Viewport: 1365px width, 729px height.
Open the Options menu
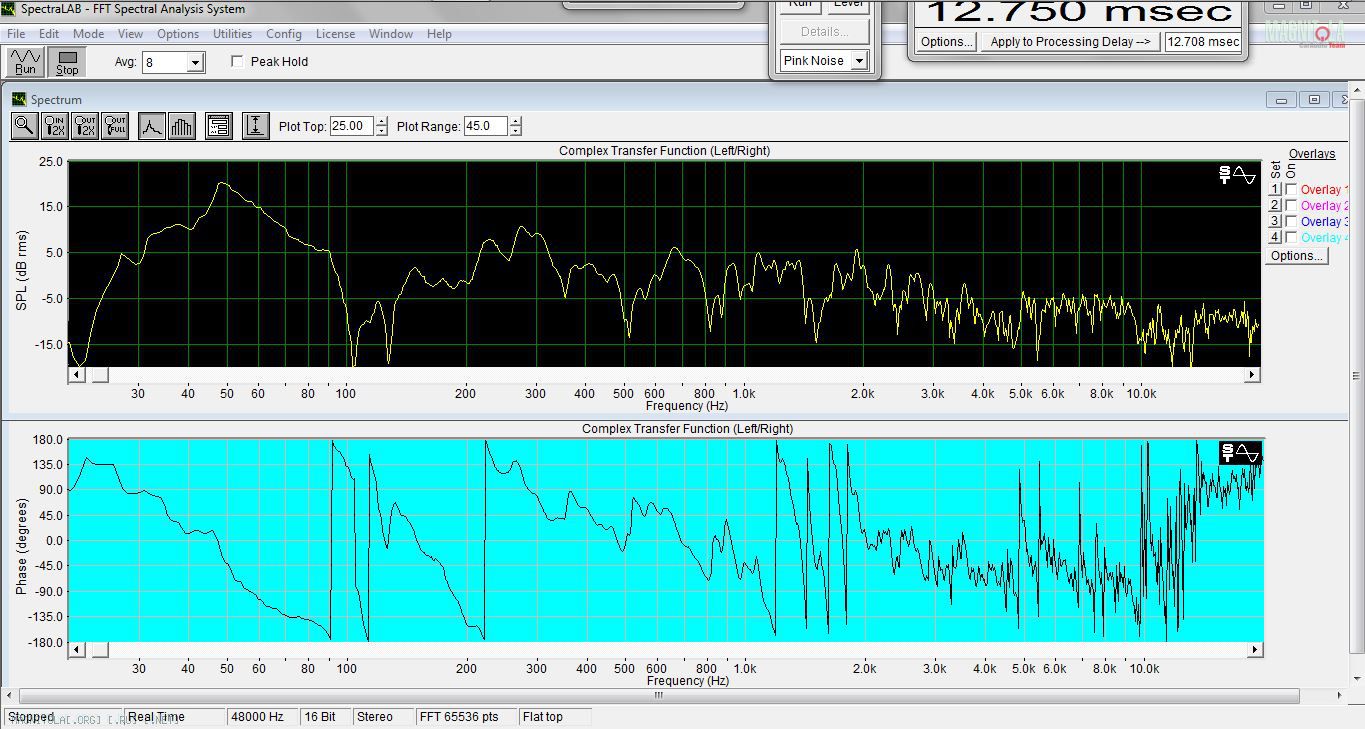tap(178, 34)
